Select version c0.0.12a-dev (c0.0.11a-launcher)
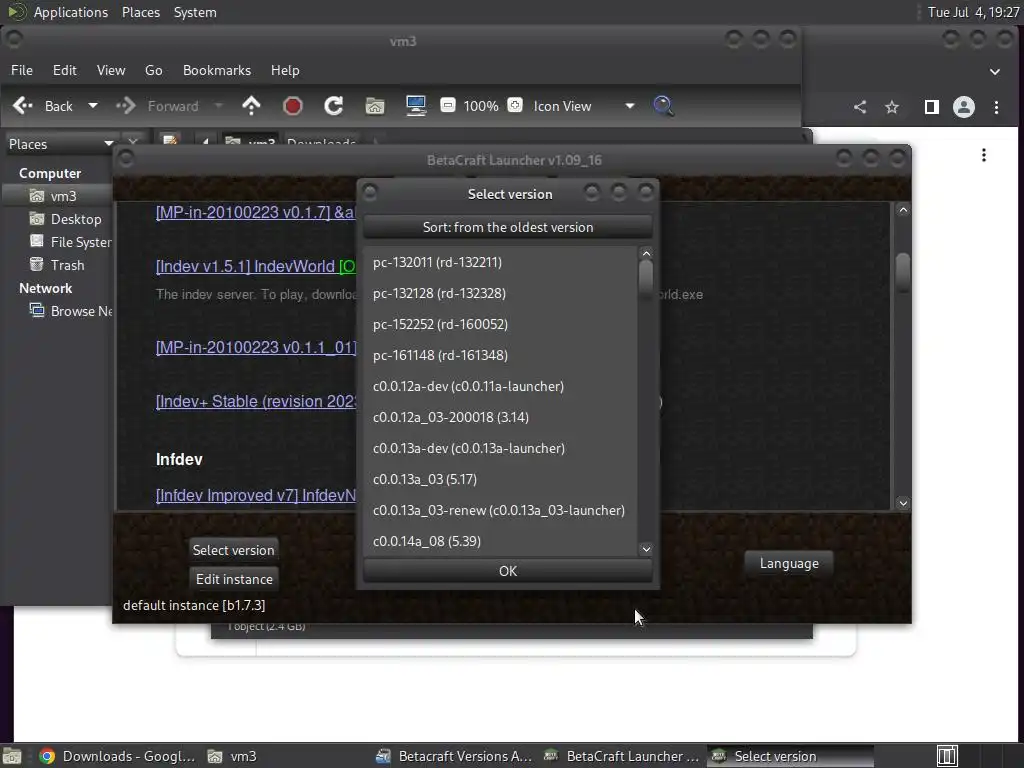Viewport: 1024px width, 768px height. point(500,386)
